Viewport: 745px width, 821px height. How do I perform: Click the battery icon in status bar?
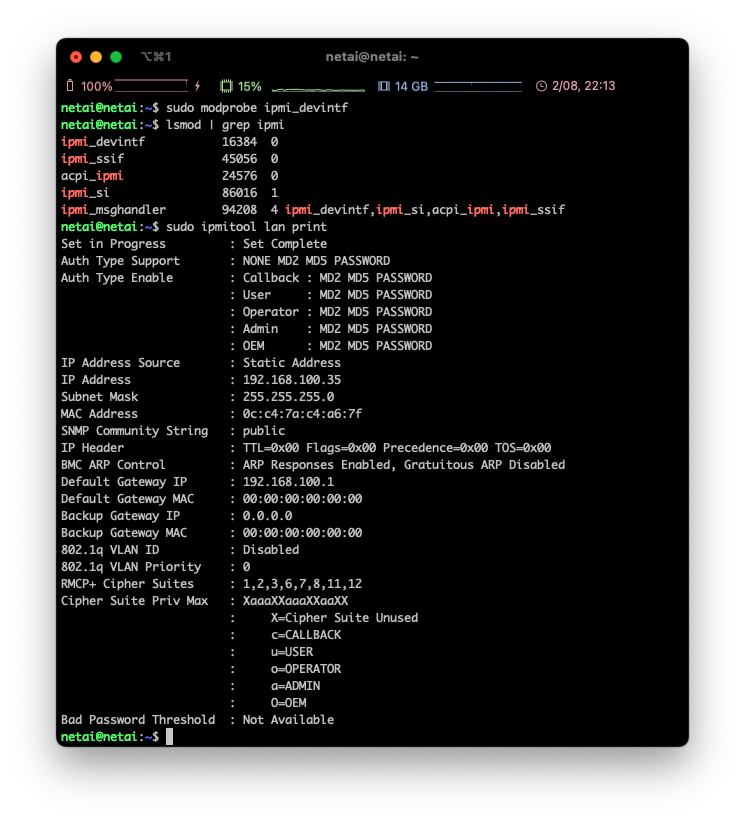point(70,86)
